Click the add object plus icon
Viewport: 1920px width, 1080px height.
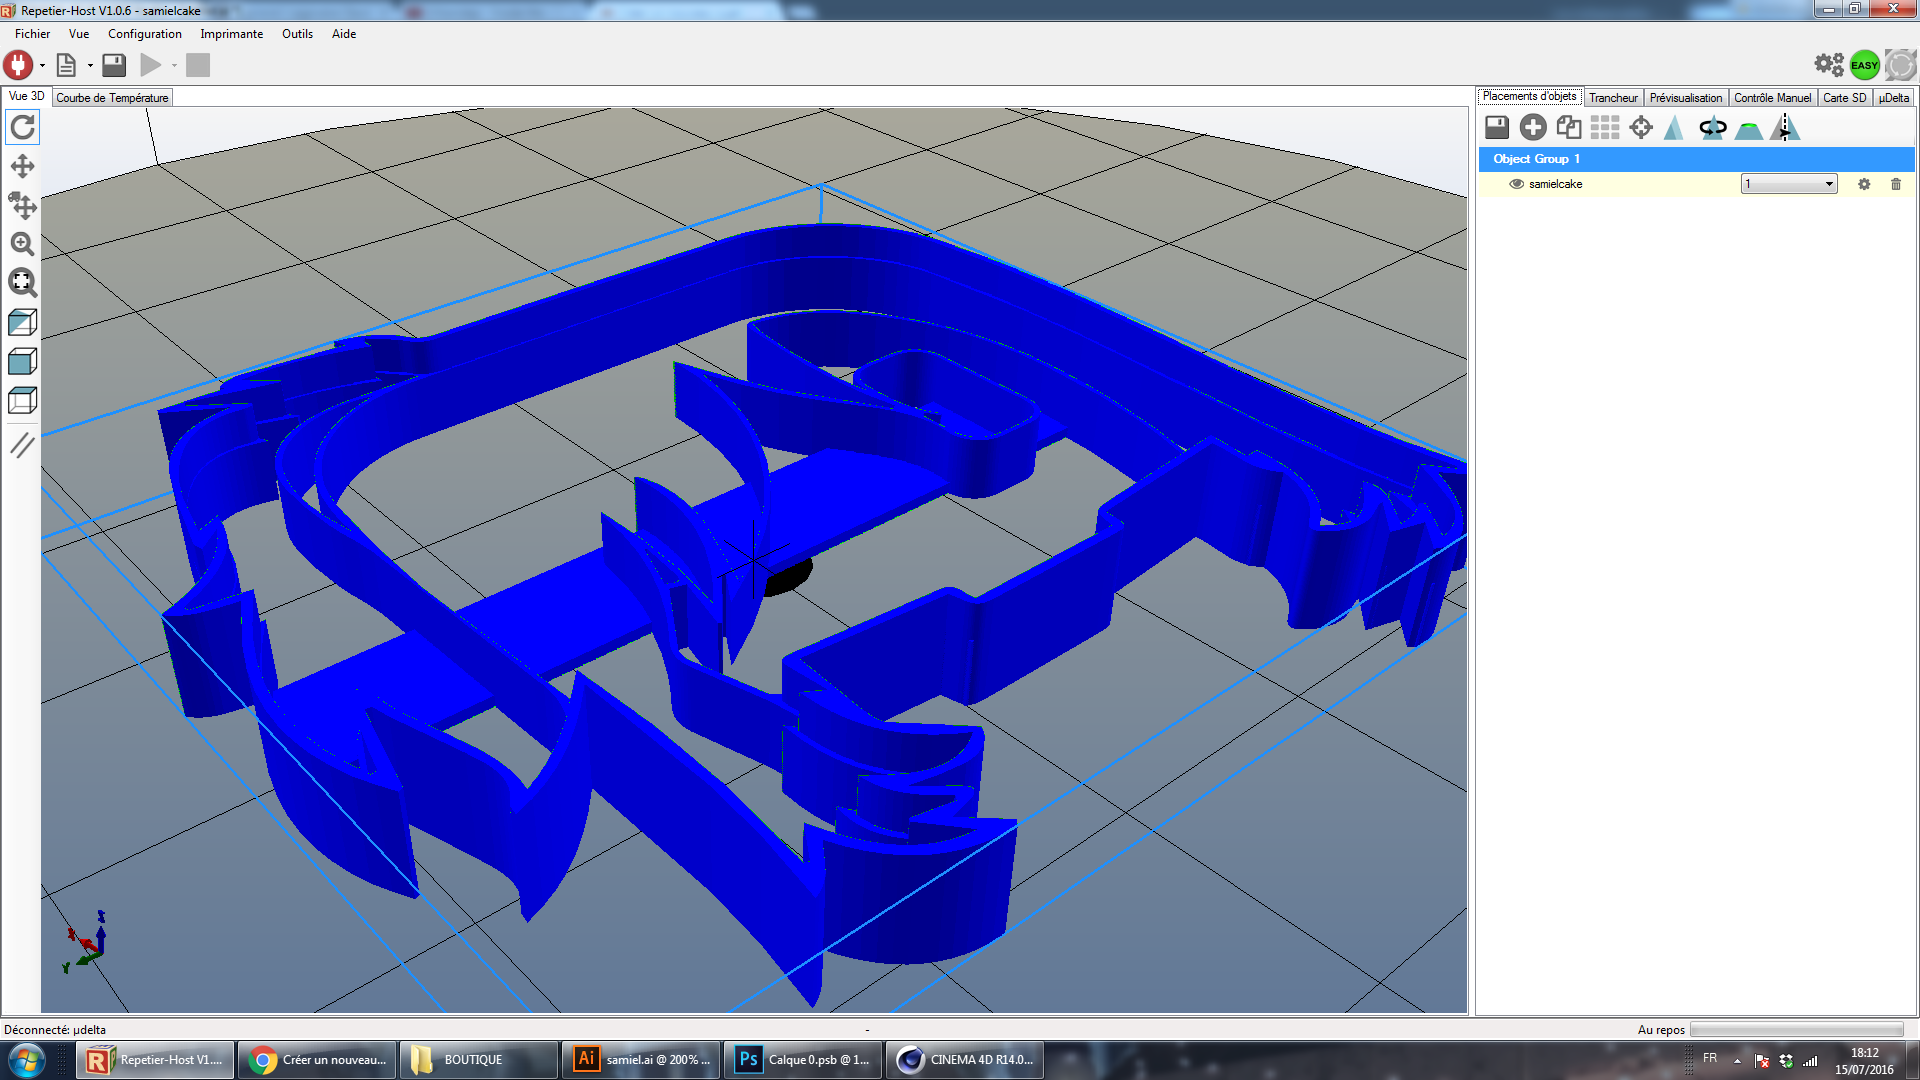[1532, 127]
